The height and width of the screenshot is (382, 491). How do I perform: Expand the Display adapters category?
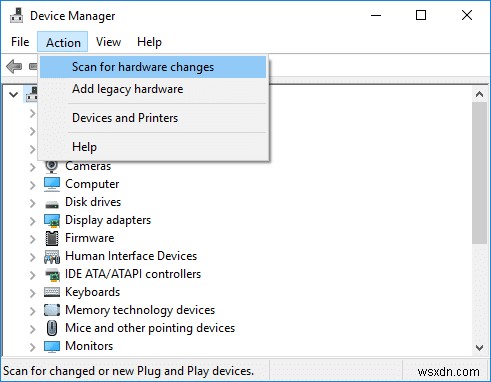click(x=32, y=220)
